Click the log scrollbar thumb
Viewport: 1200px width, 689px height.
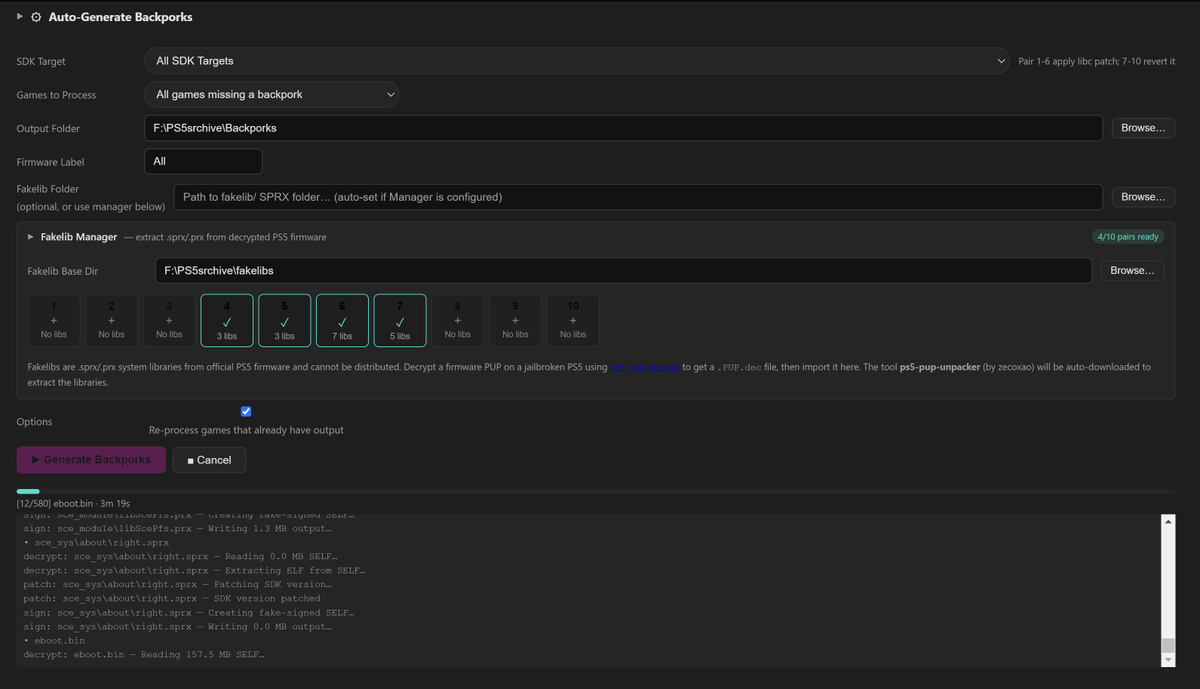point(1167,645)
